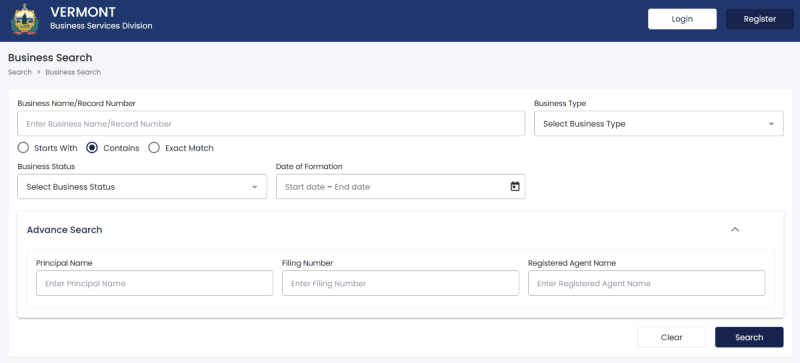Focus the Business Name/Record Number field
Screen dimensions: 800x363
pos(271,124)
